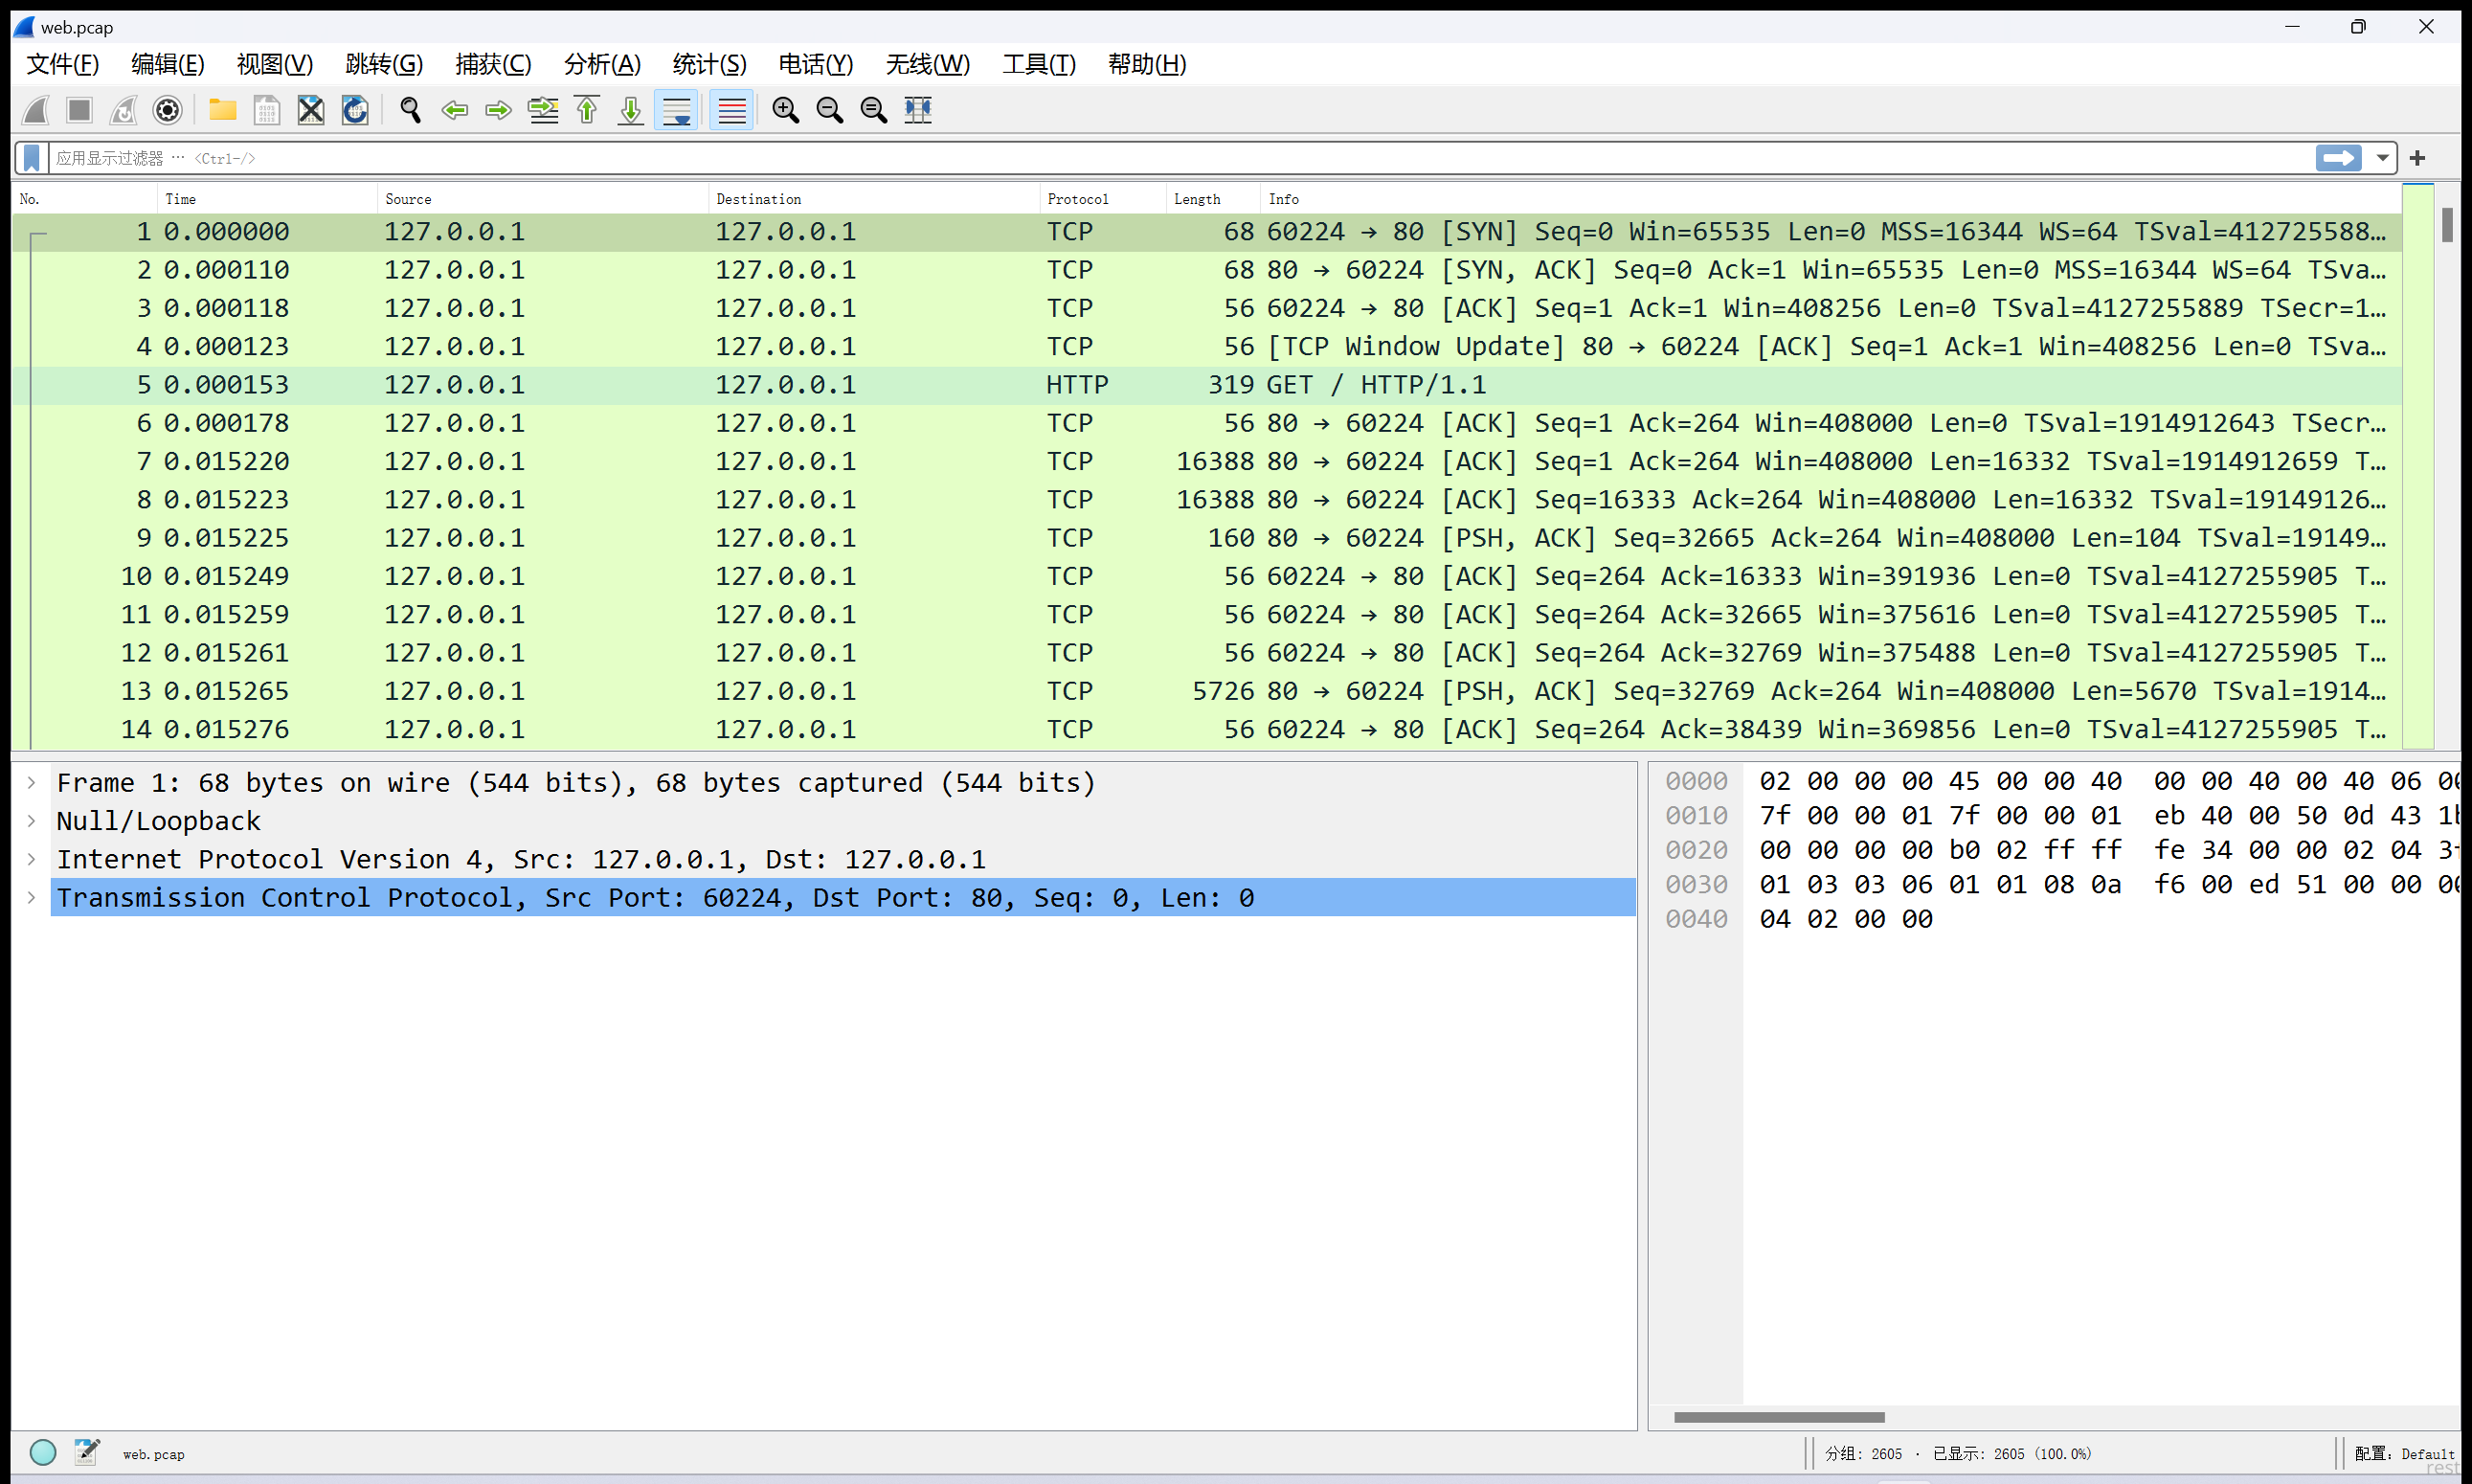Reload the capture file icon

355,110
